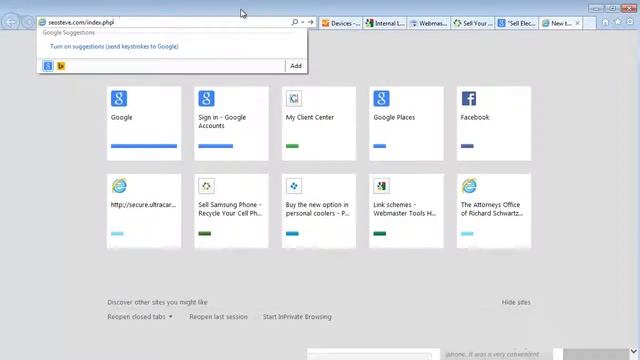Open The Attorneys Office of Richard Schwartz

point(492,209)
